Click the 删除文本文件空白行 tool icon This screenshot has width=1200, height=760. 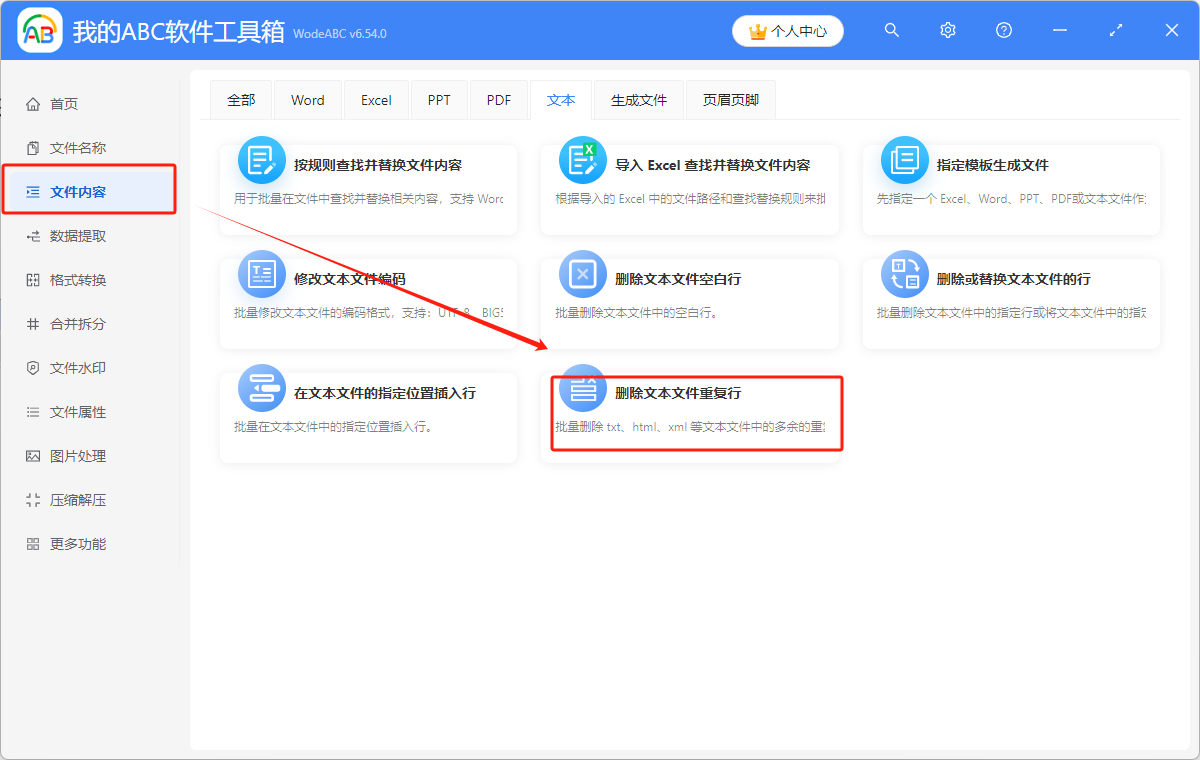(582, 270)
